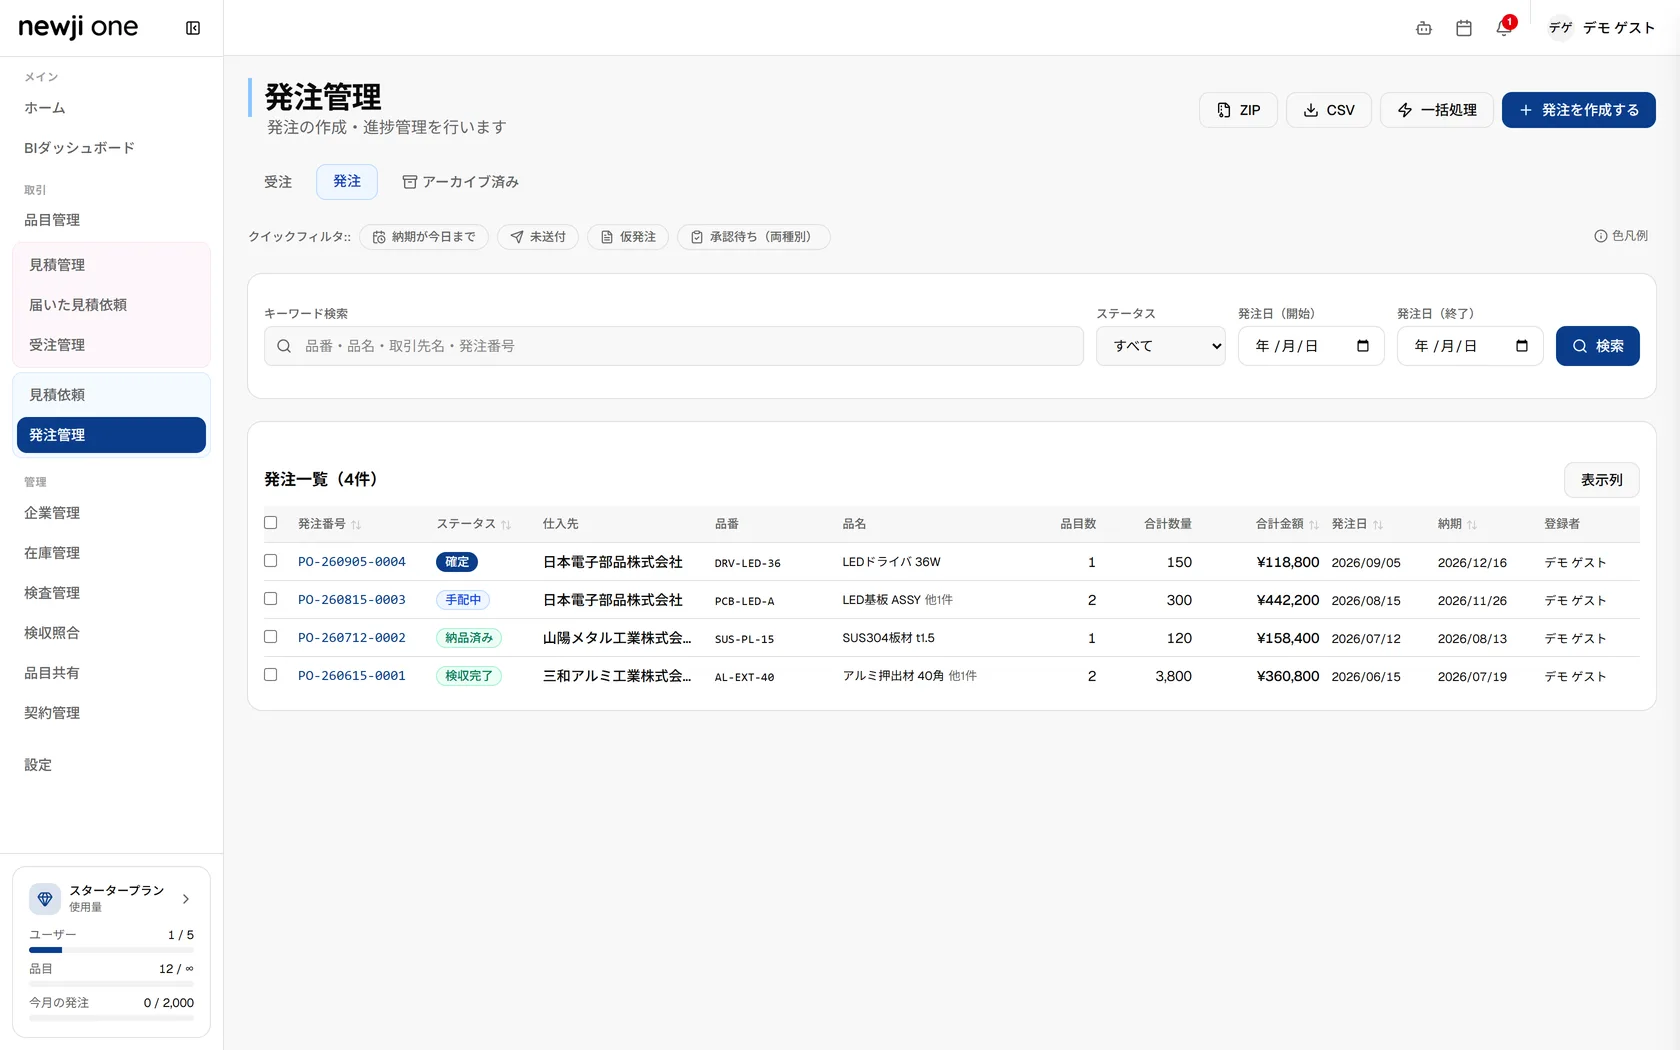
Task: Click the calendar picker in 発注日(終了) field
Action: [x=1521, y=346]
